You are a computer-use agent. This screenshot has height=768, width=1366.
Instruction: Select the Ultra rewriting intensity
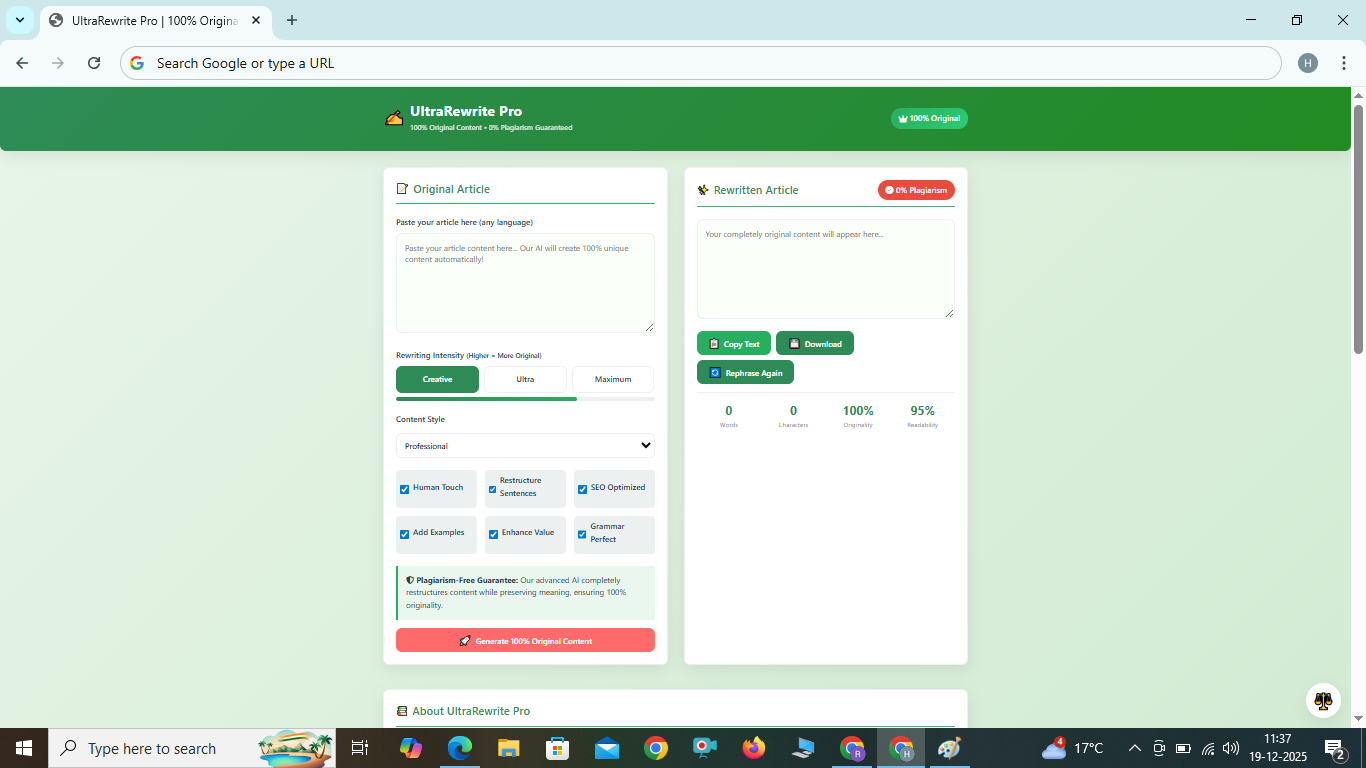coord(525,379)
